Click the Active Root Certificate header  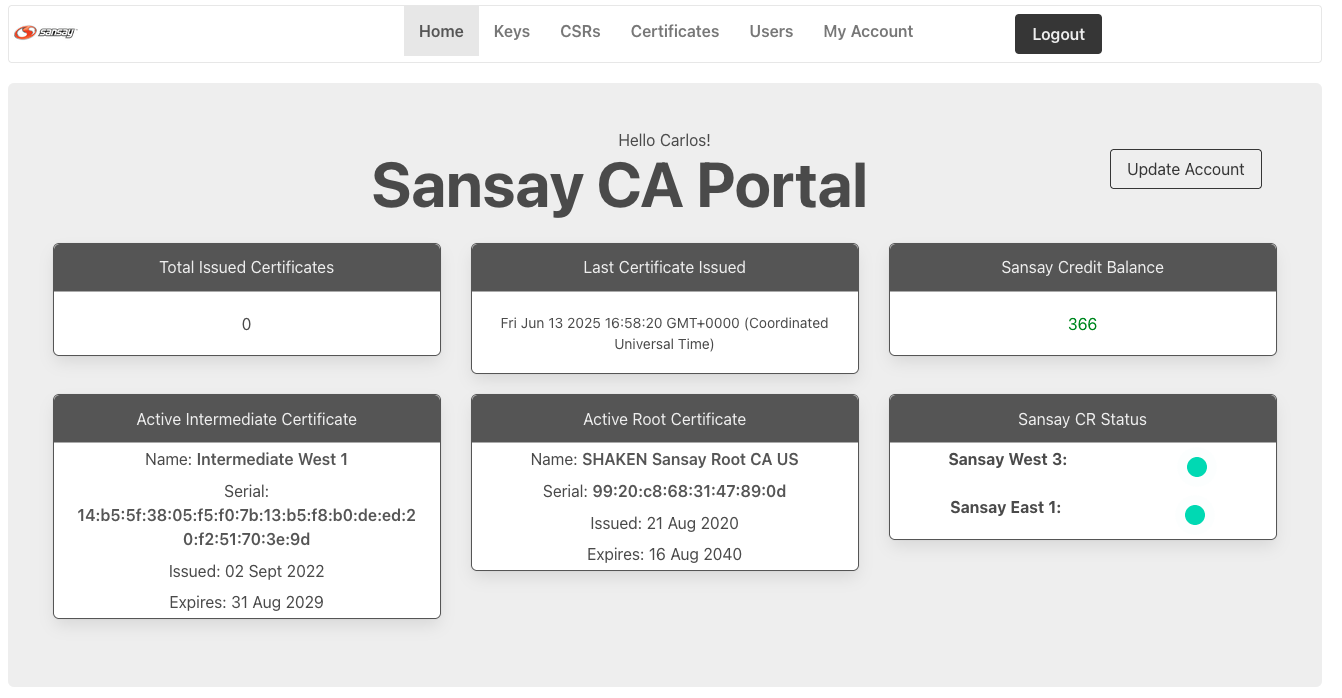tap(665, 419)
